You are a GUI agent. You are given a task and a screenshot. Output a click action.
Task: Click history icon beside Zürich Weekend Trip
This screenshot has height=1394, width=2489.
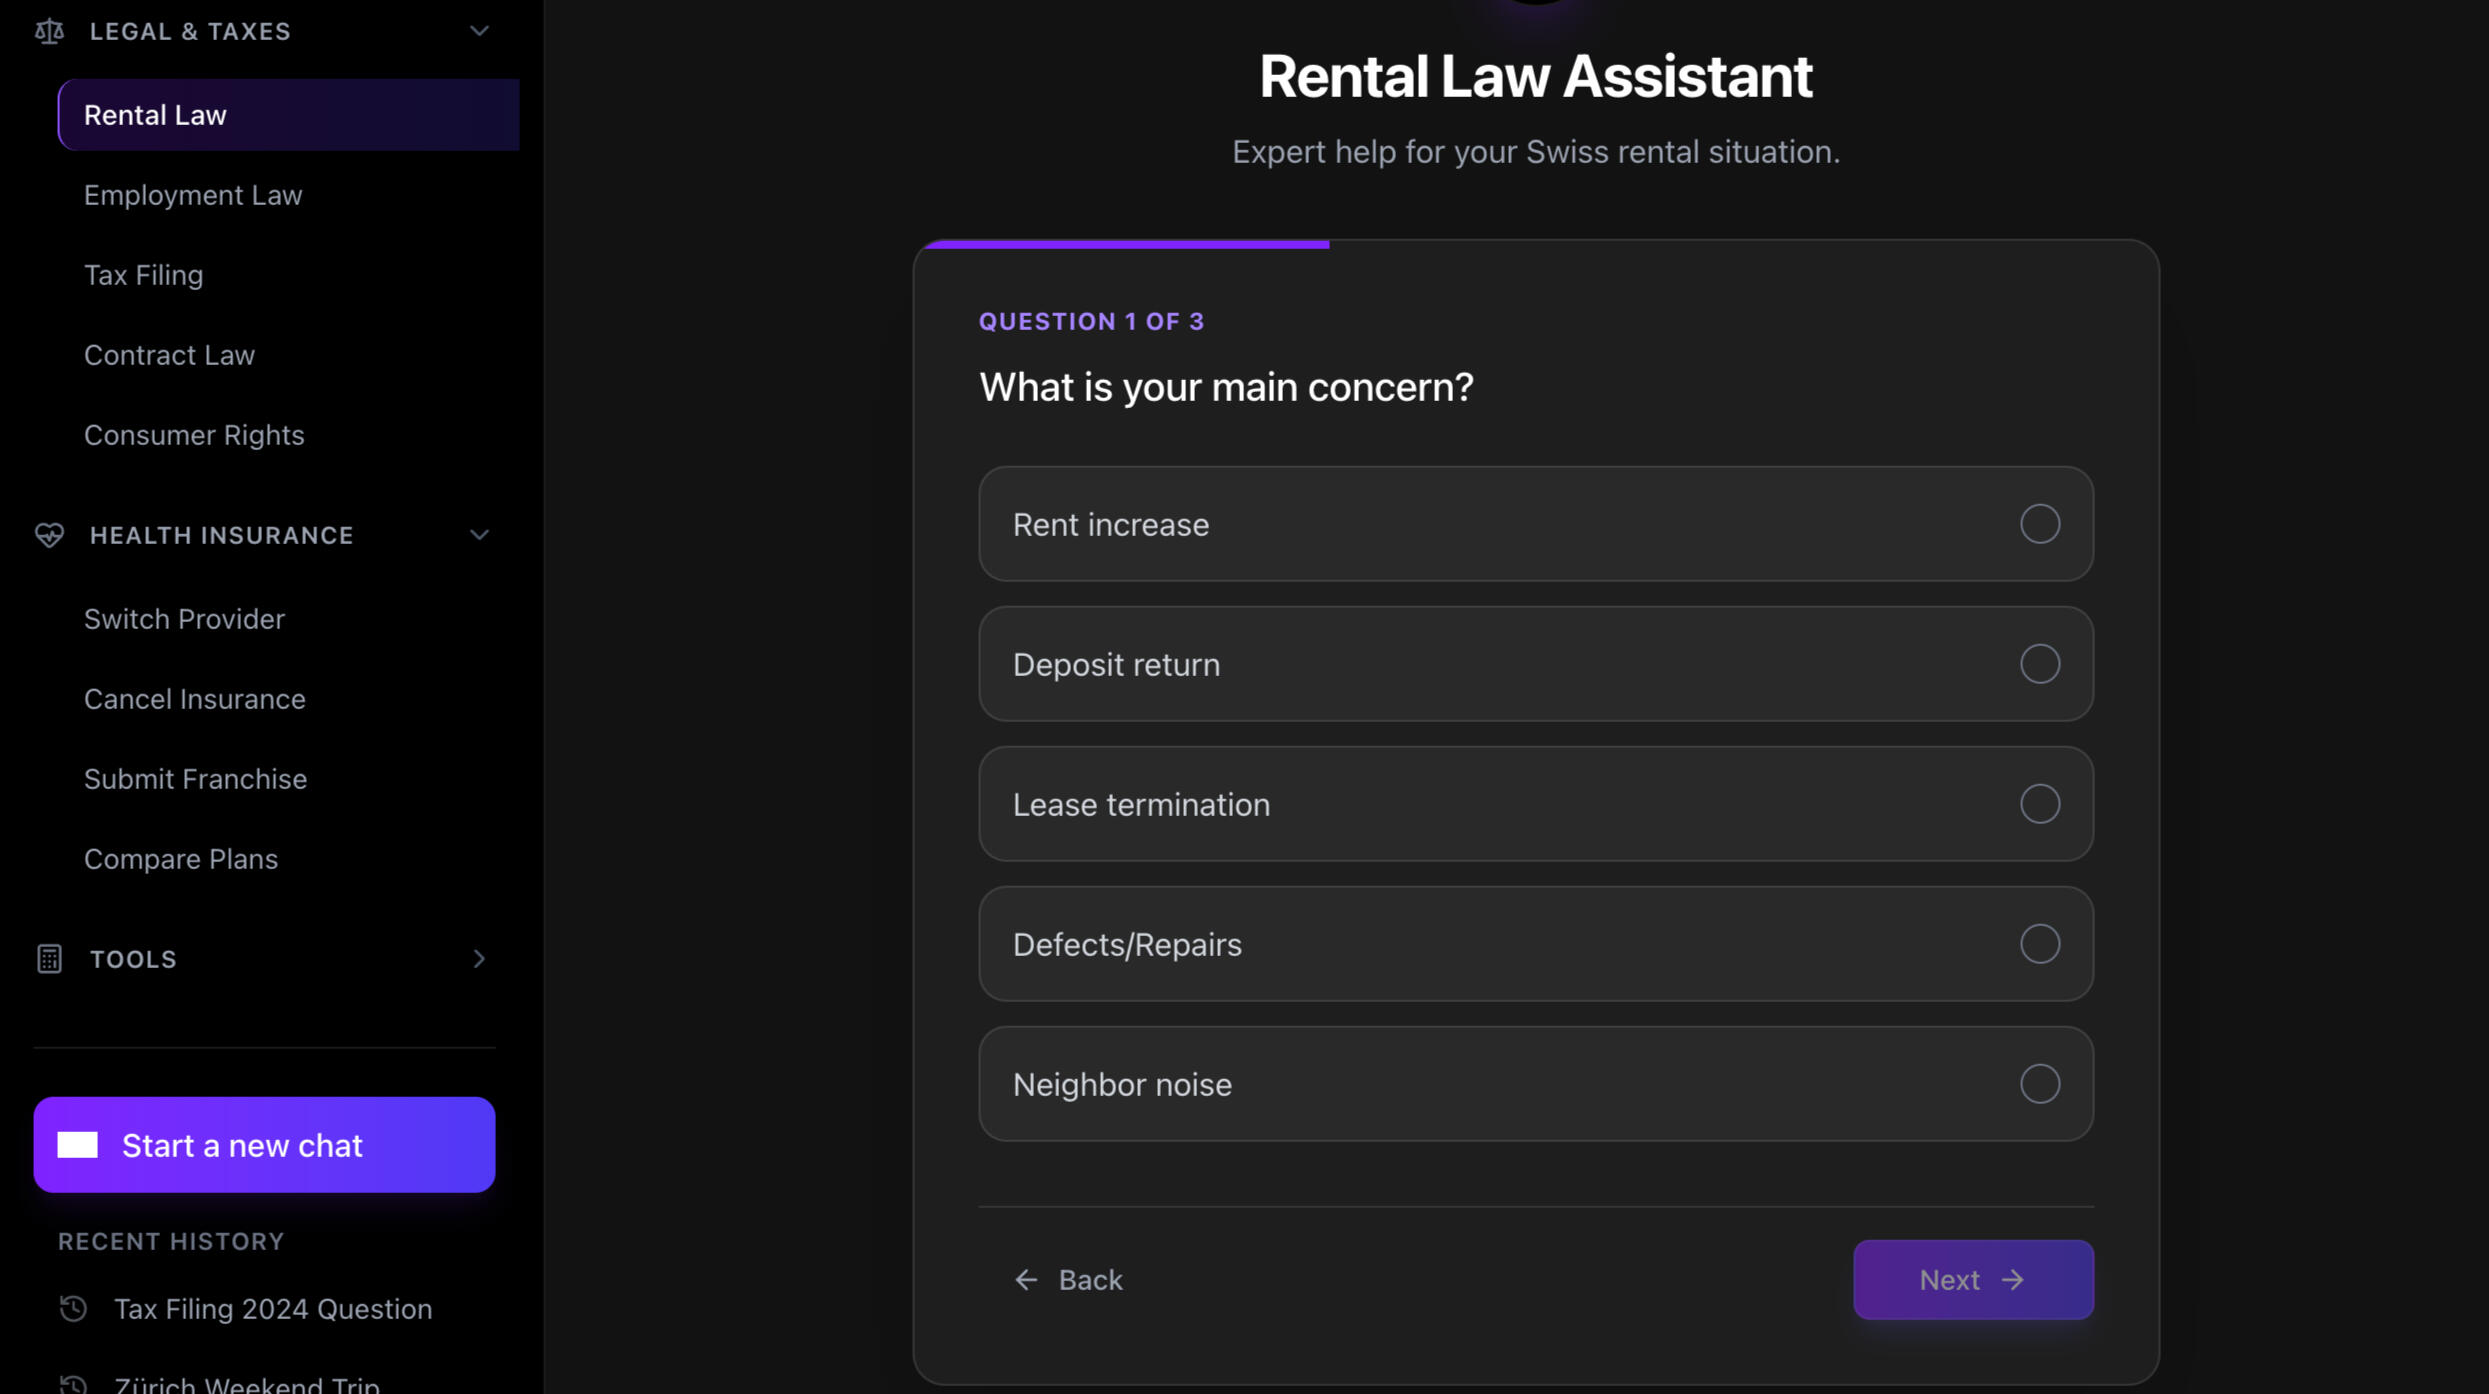point(73,1384)
